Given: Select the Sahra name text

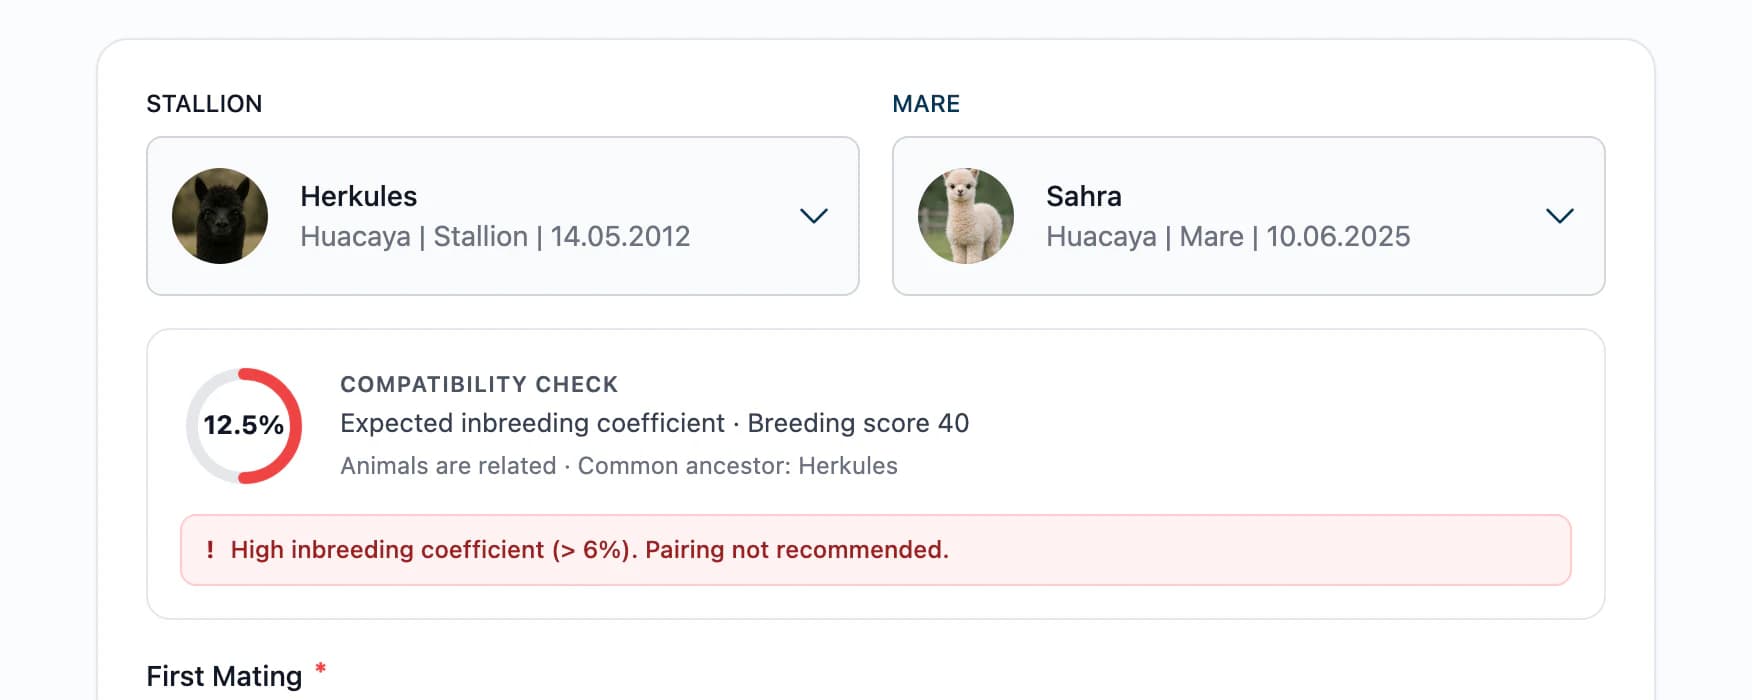Looking at the screenshot, I should [x=1084, y=196].
